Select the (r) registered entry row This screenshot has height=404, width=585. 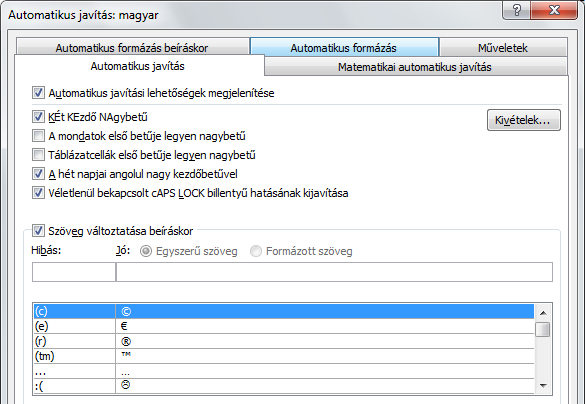(284, 341)
